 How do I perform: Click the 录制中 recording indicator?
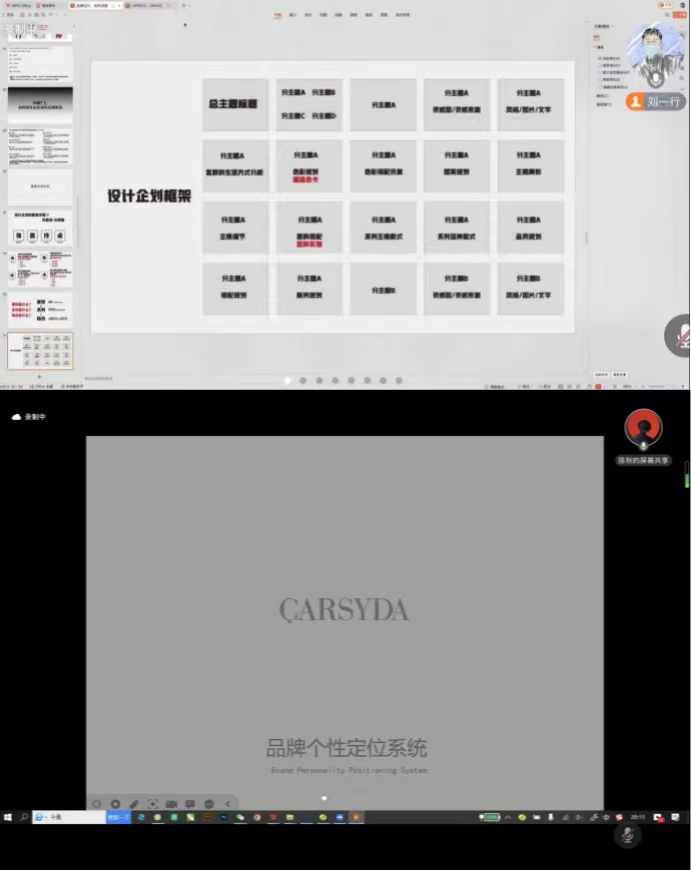29,416
